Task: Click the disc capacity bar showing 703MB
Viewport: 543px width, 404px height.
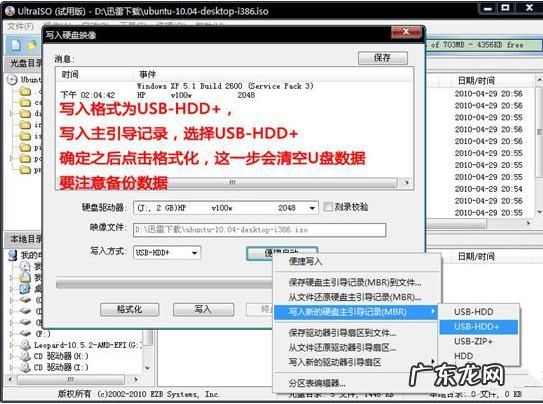Action: point(483,45)
